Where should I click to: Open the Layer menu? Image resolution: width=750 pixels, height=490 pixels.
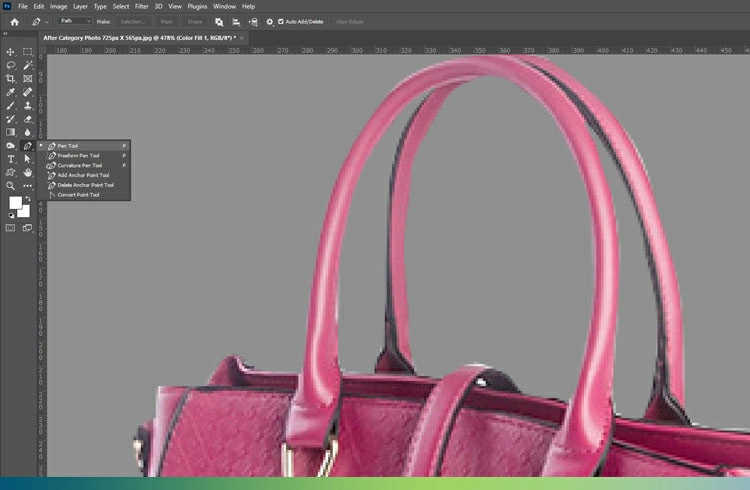(x=80, y=7)
